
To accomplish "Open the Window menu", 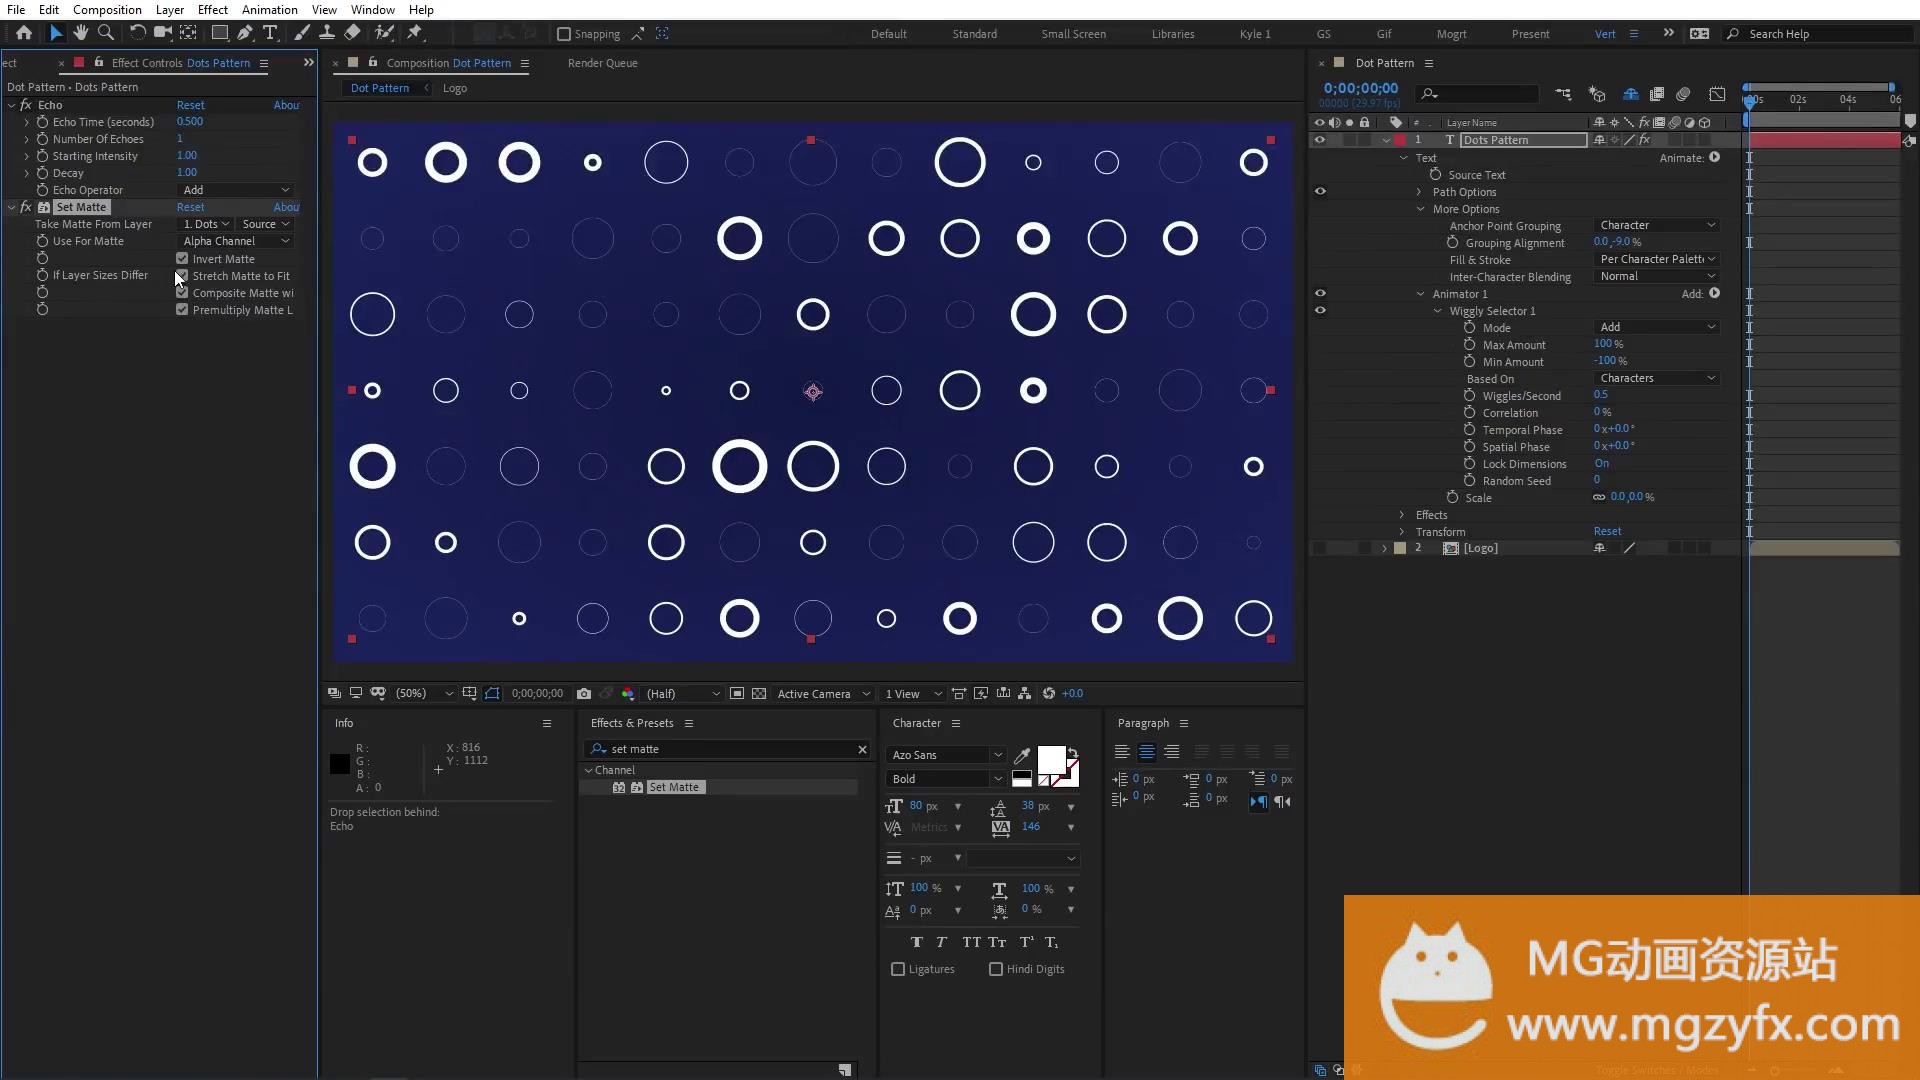I will coord(373,9).
